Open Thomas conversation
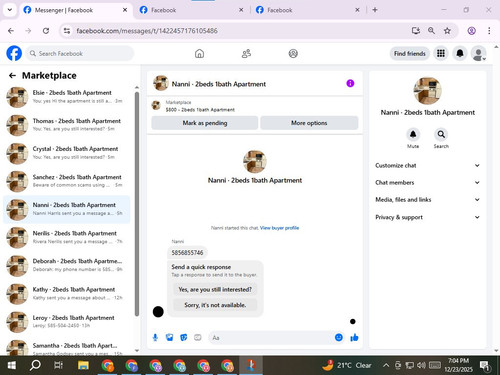The height and width of the screenshot is (375, 500). (67, 125)
